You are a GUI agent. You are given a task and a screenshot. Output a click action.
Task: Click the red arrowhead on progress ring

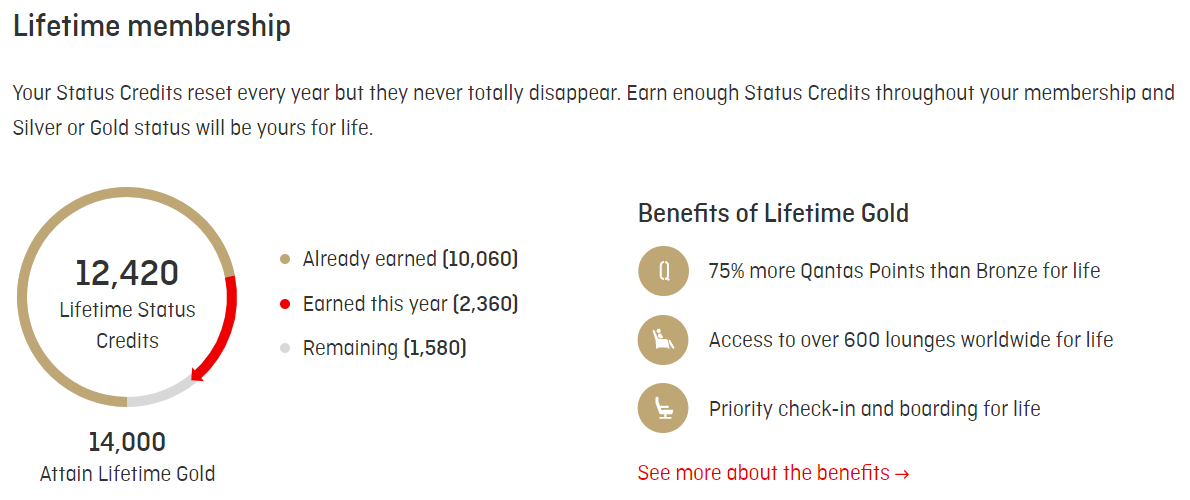coord(200,377)
